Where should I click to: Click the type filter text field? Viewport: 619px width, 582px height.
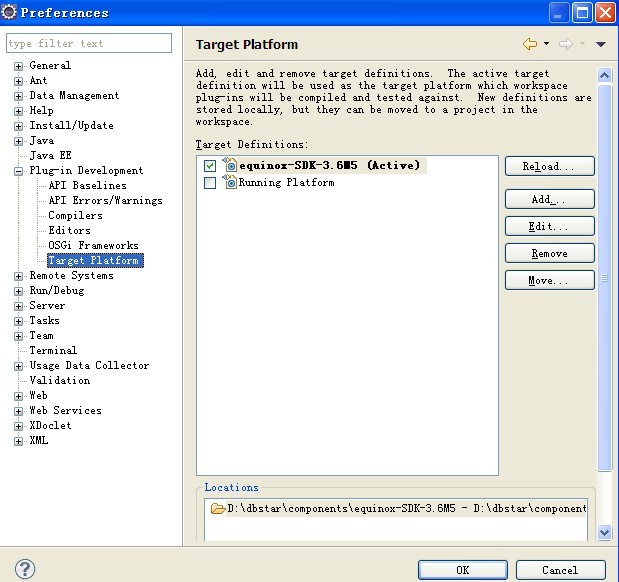click(89, 43)
